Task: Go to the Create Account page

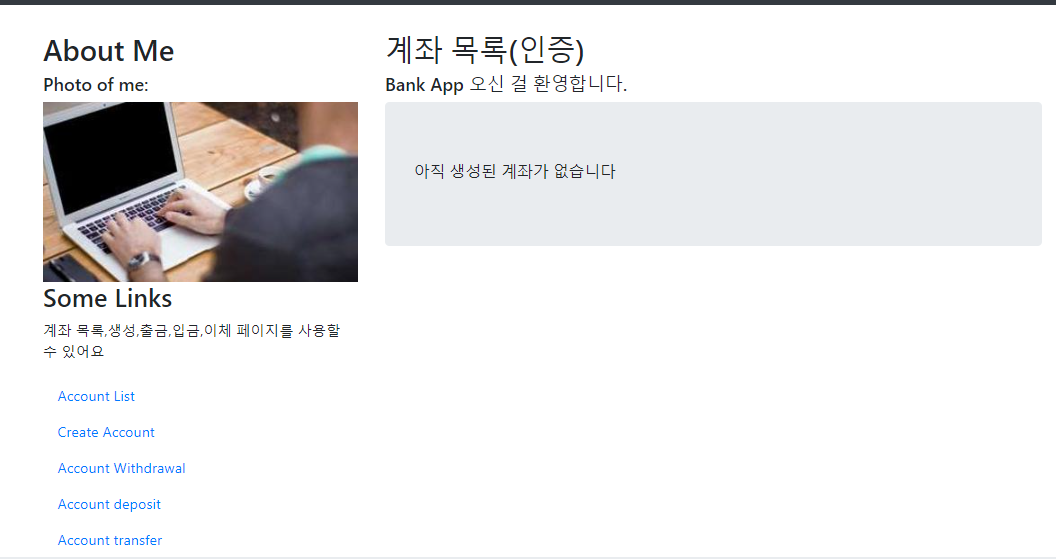Action: coord(106,432)
